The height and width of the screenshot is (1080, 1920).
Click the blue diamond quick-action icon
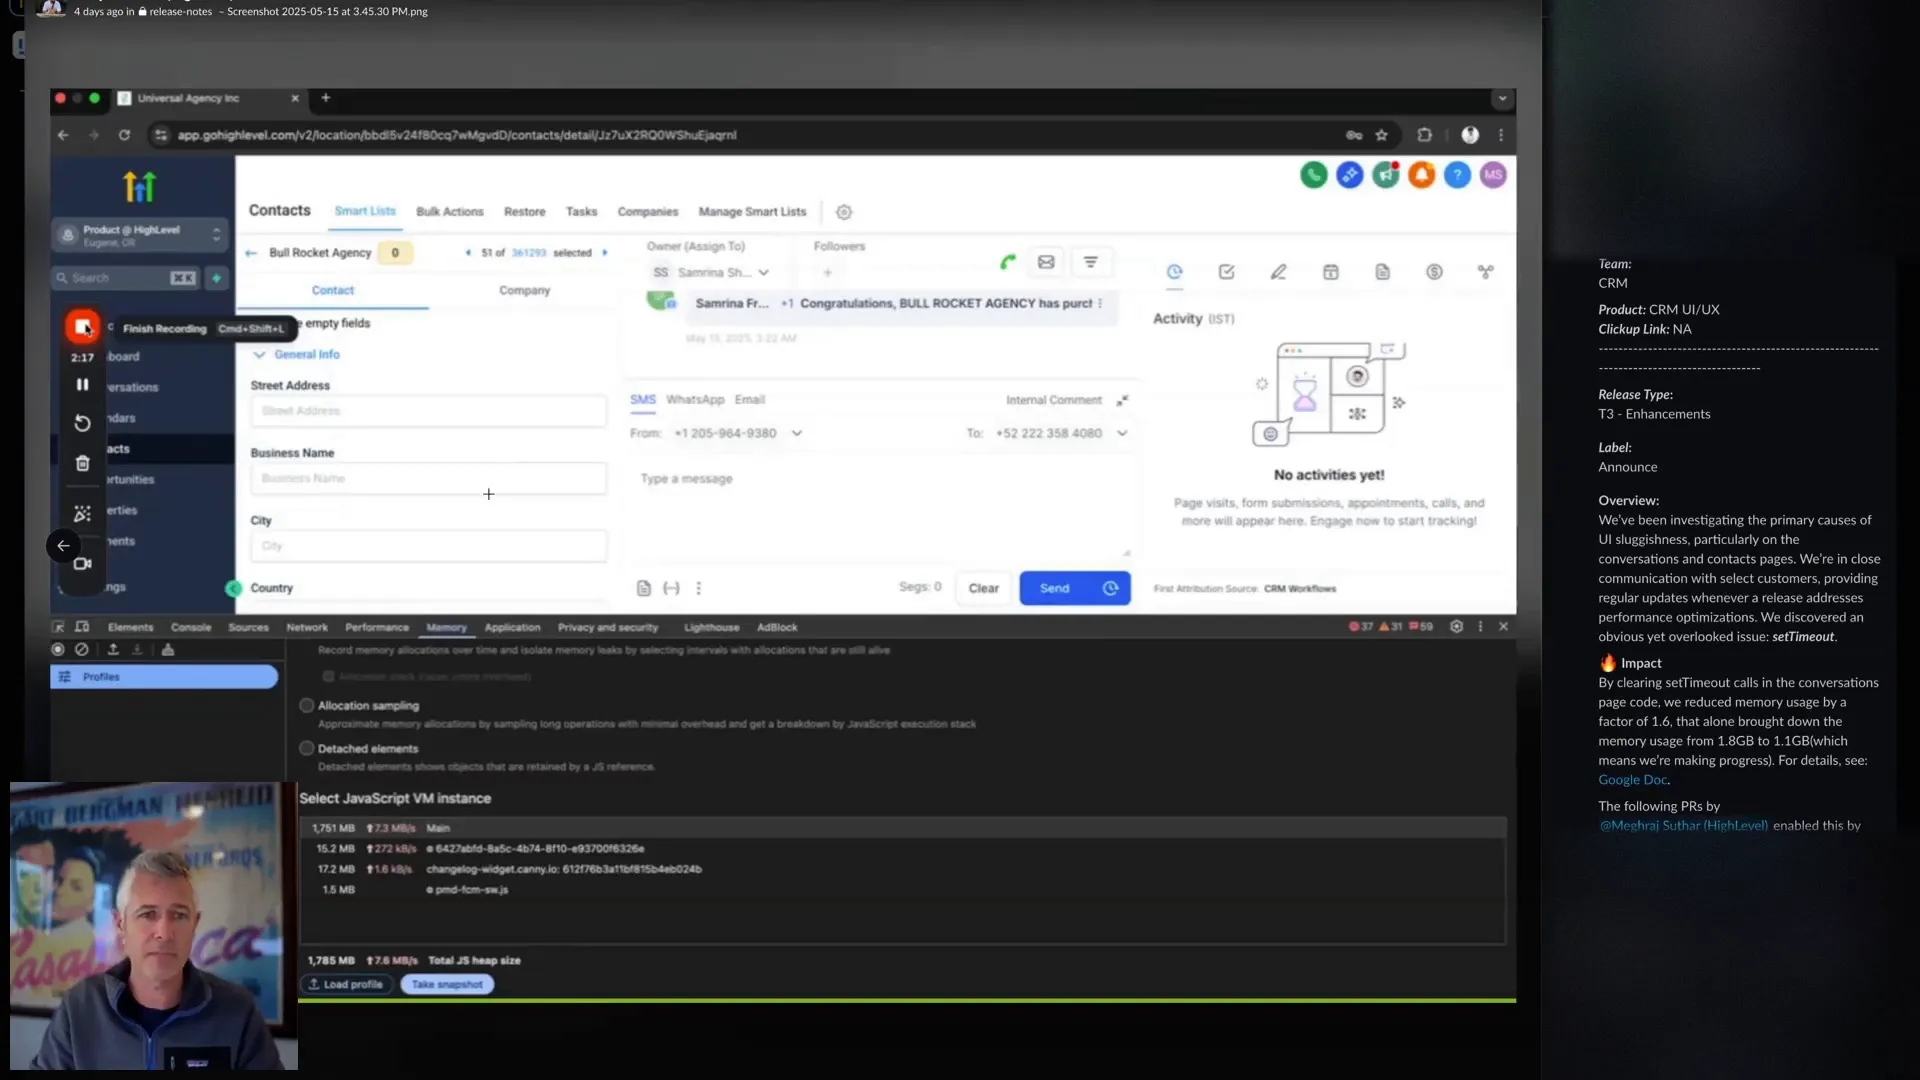coord(1349,175)
